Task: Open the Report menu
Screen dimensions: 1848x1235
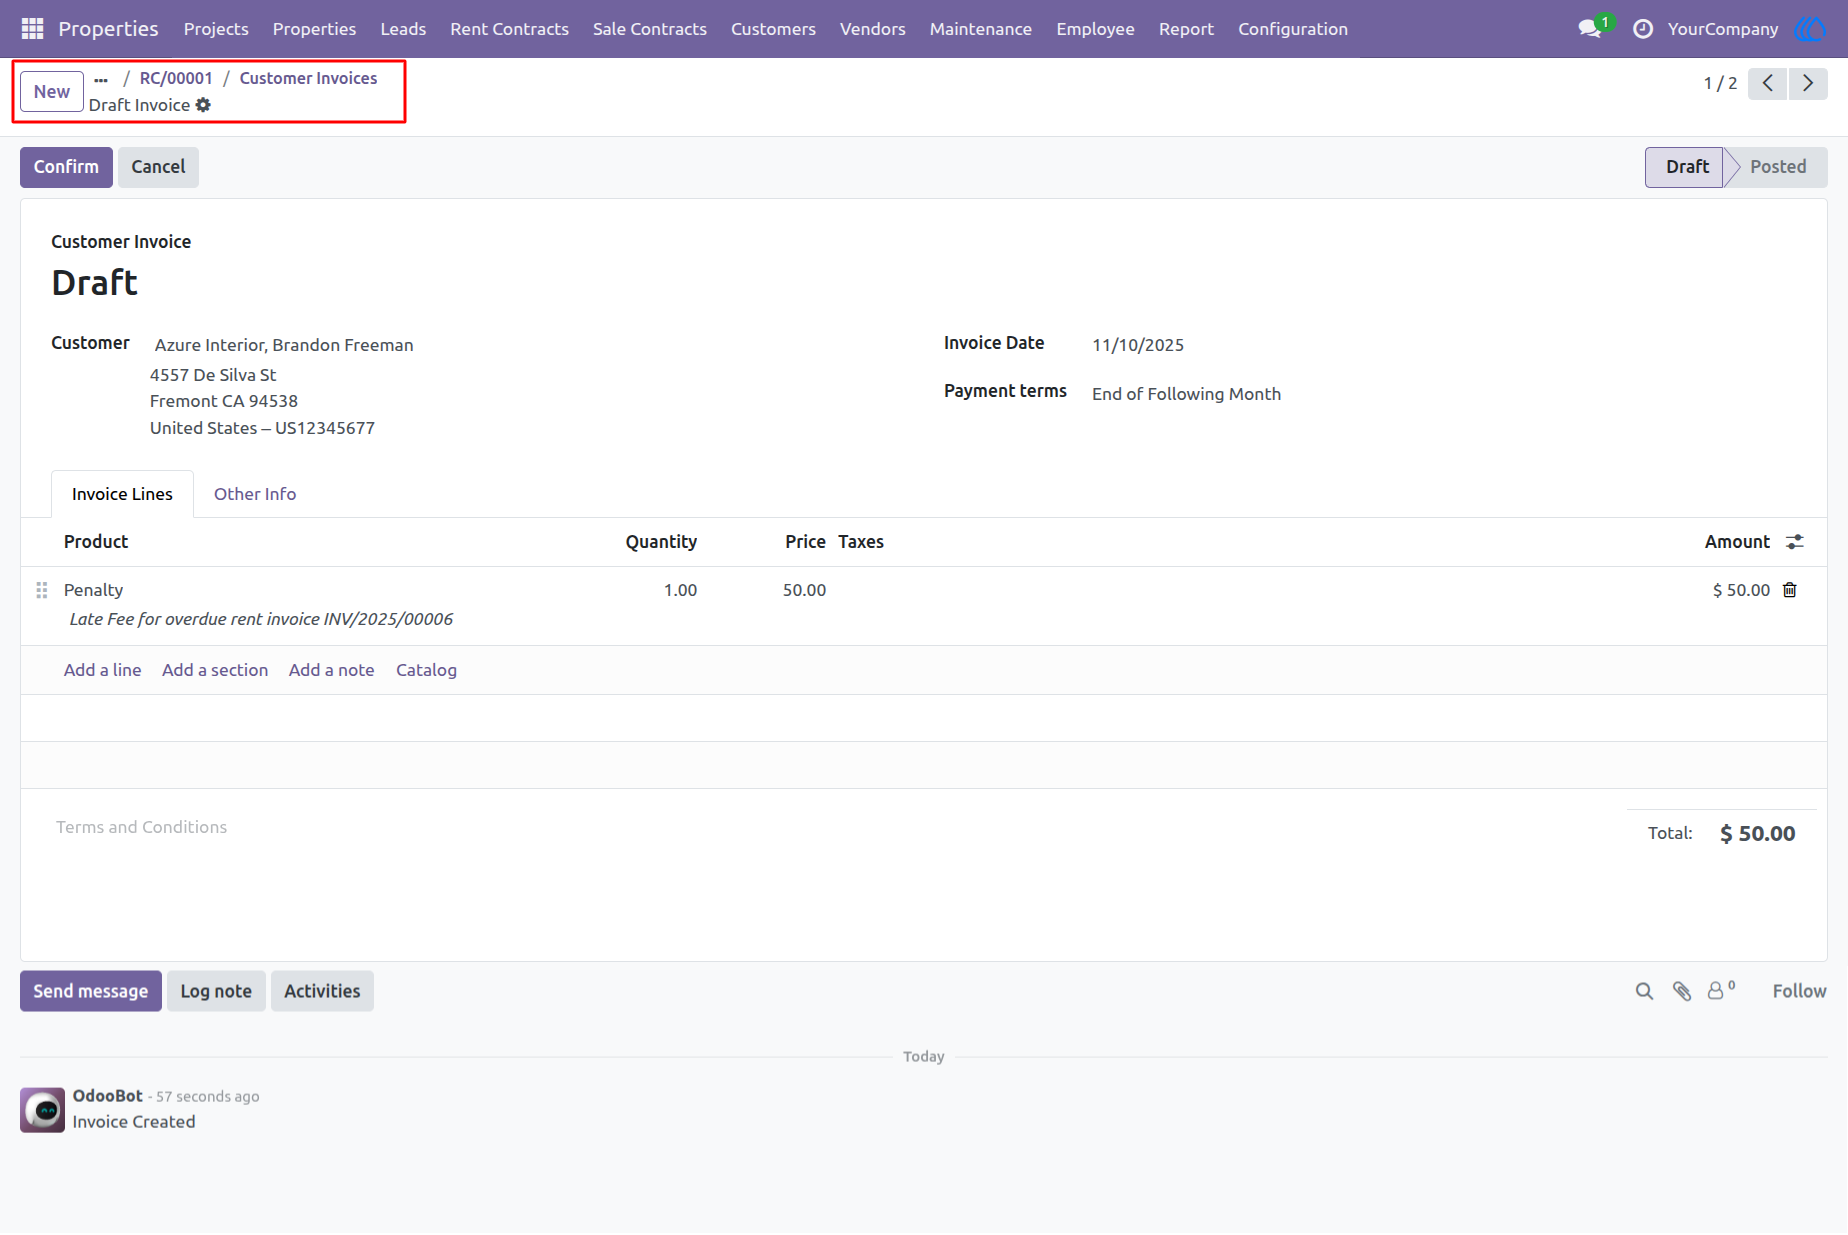Action: (1186, 29)
